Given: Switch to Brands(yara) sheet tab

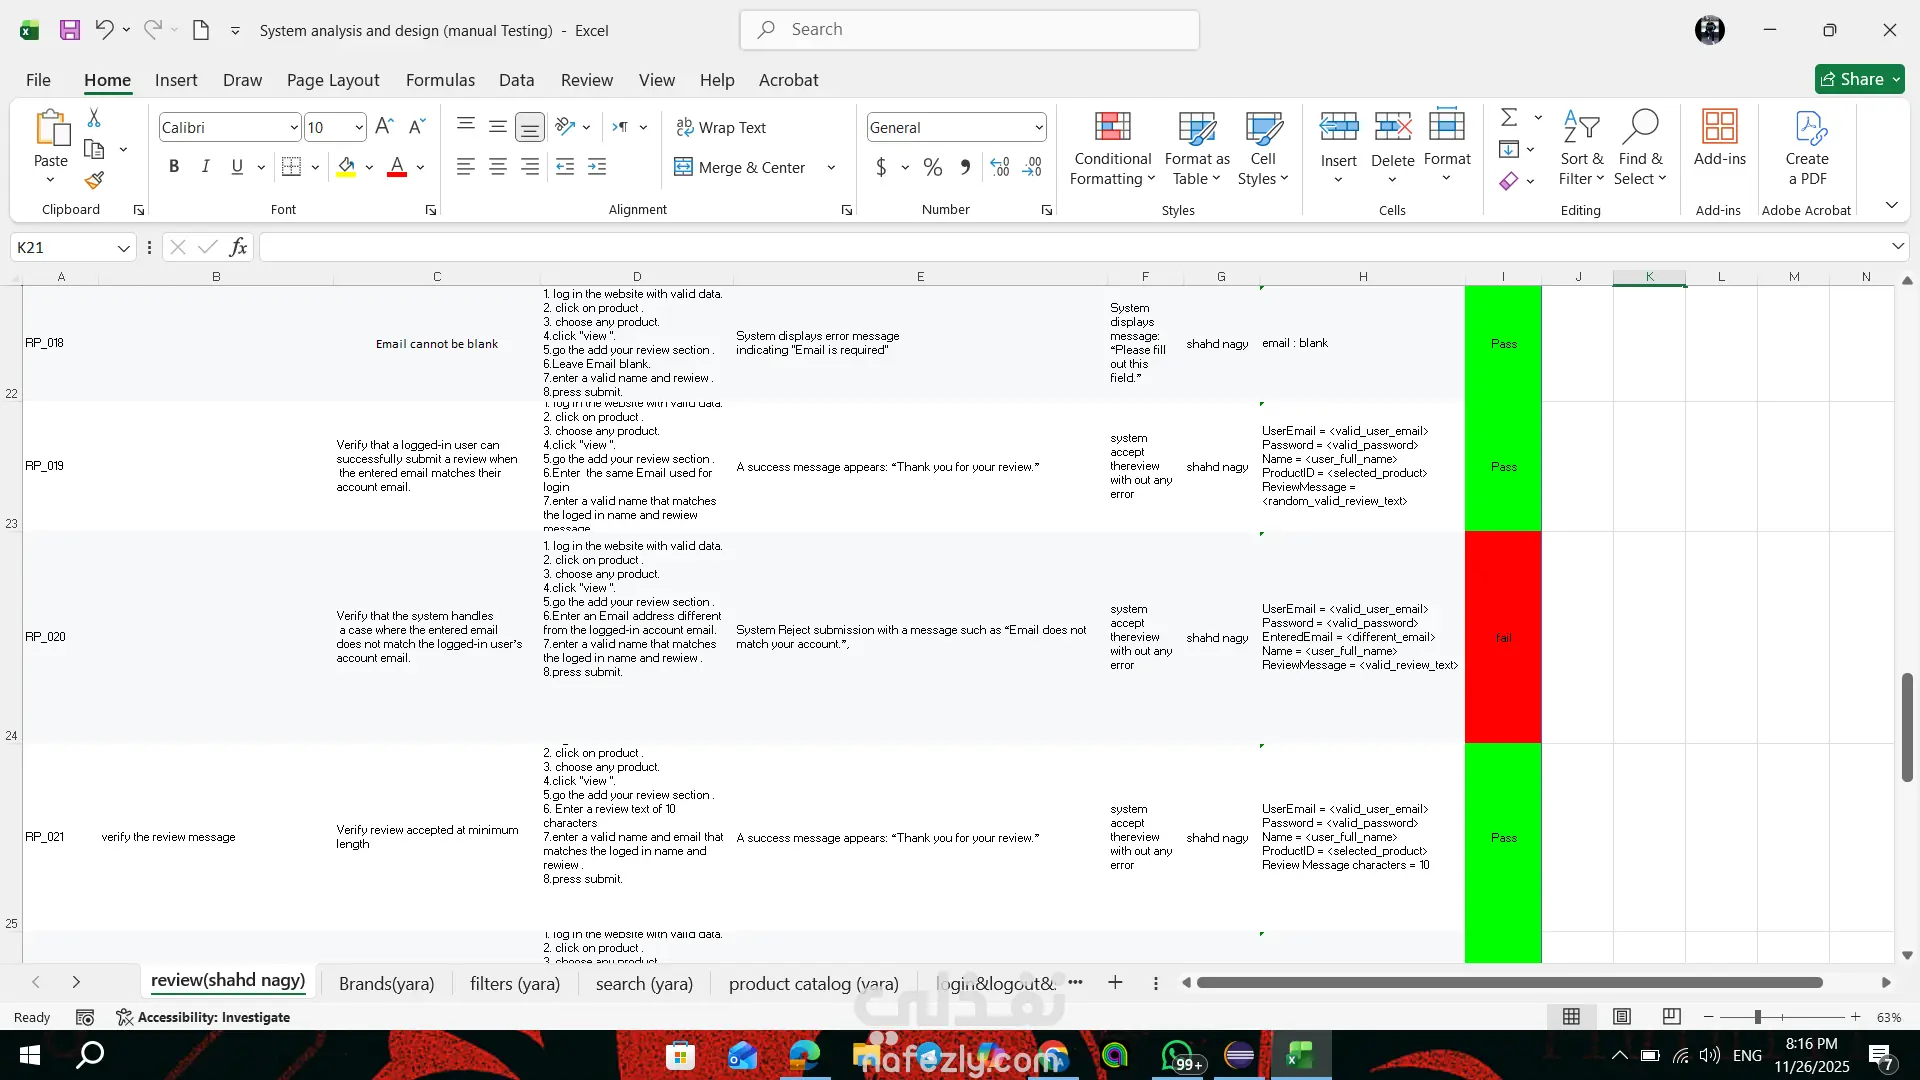Looking at the screenshot, I should [x=386, y=983].
